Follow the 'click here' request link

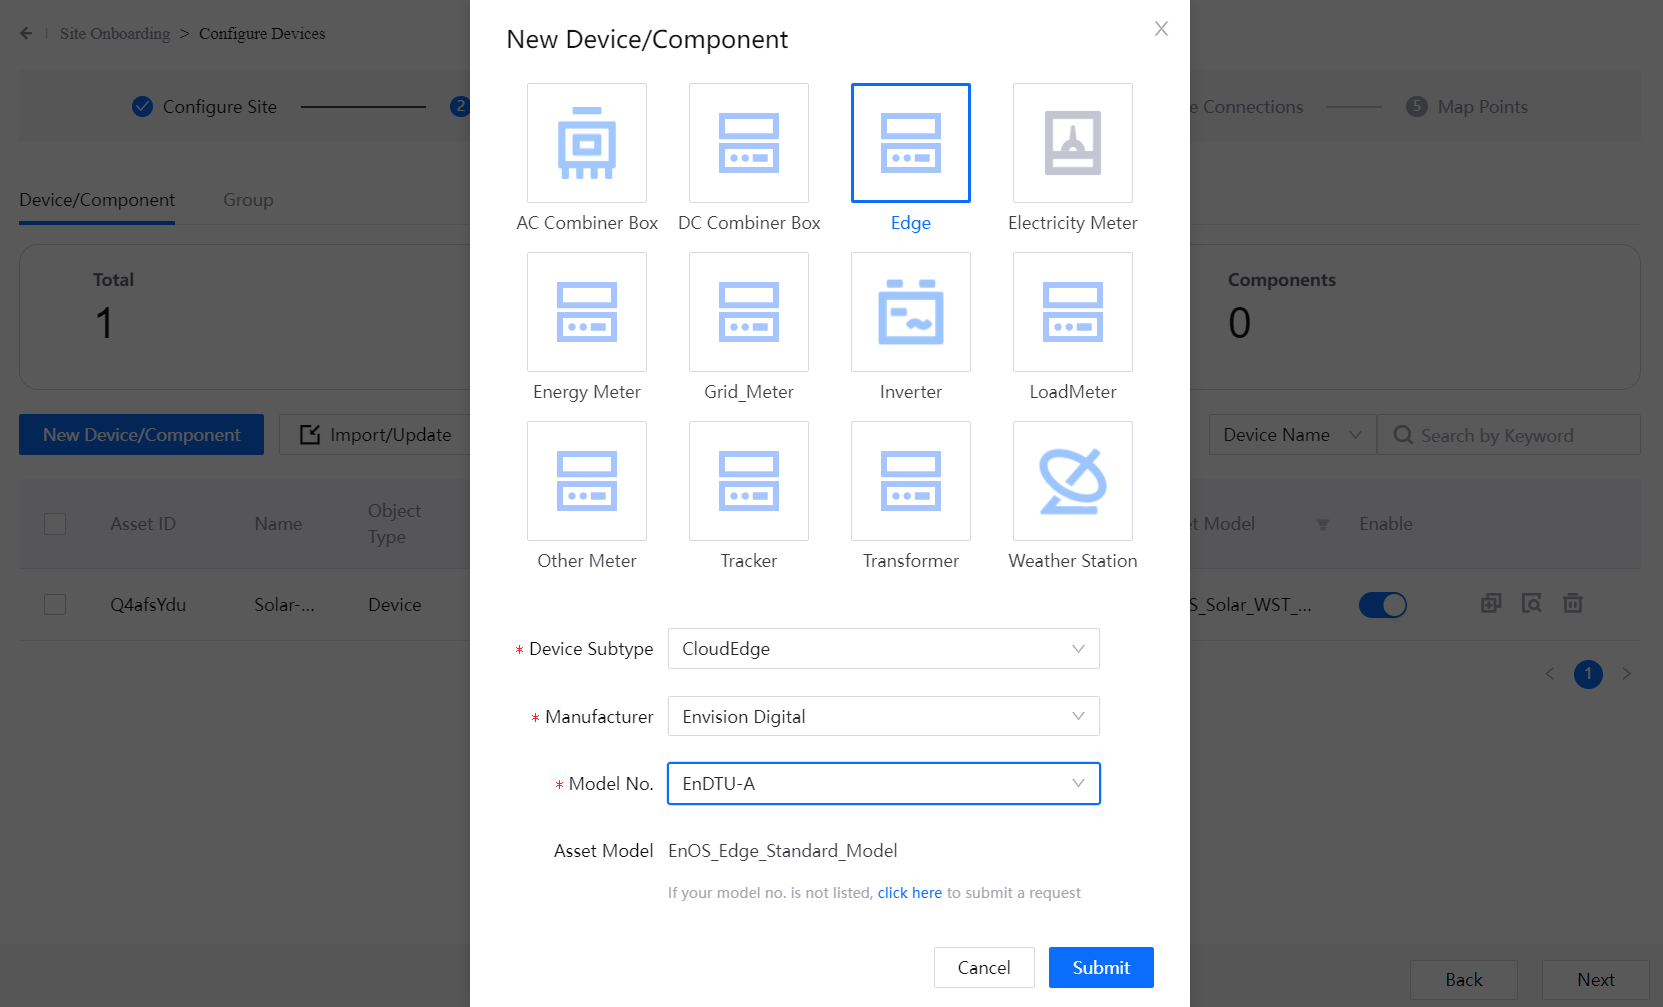pyautogui.click(x=909, y=893)
